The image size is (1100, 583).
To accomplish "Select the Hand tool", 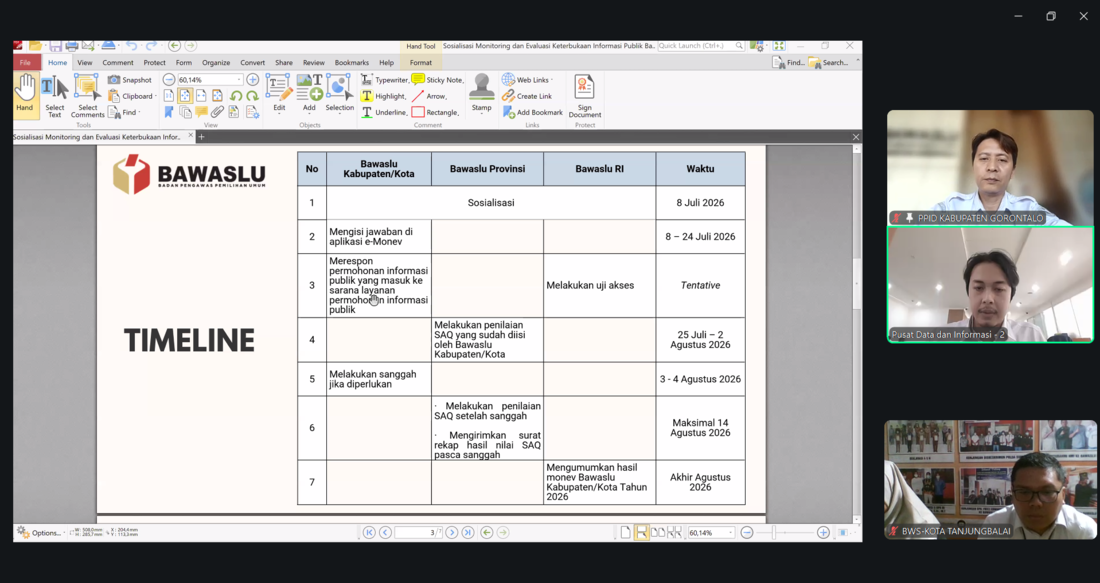I will click(25, 95).
